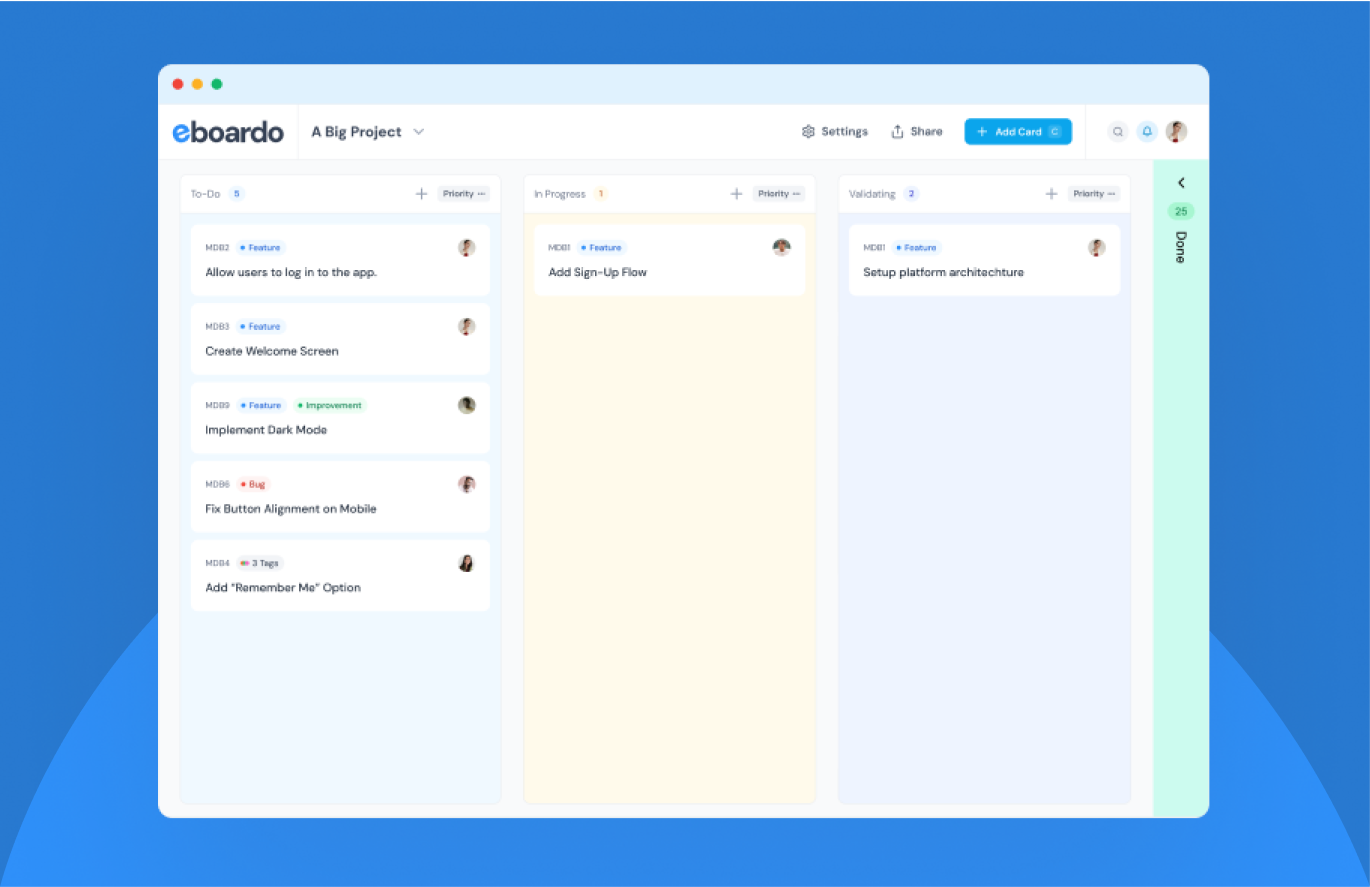Click assignee avatar on Fix Button Alignment card
The image size is (1370, 887).
pos(466,484)
